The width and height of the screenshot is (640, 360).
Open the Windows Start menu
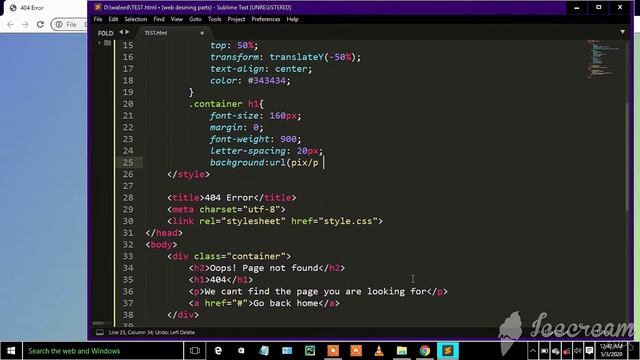tap(11, 351)
